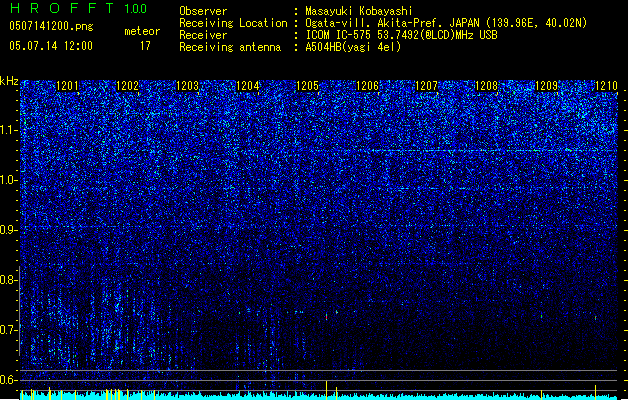Click the 1208 time marker
This screenshot has height=400, width=629.
coord(486,86)
